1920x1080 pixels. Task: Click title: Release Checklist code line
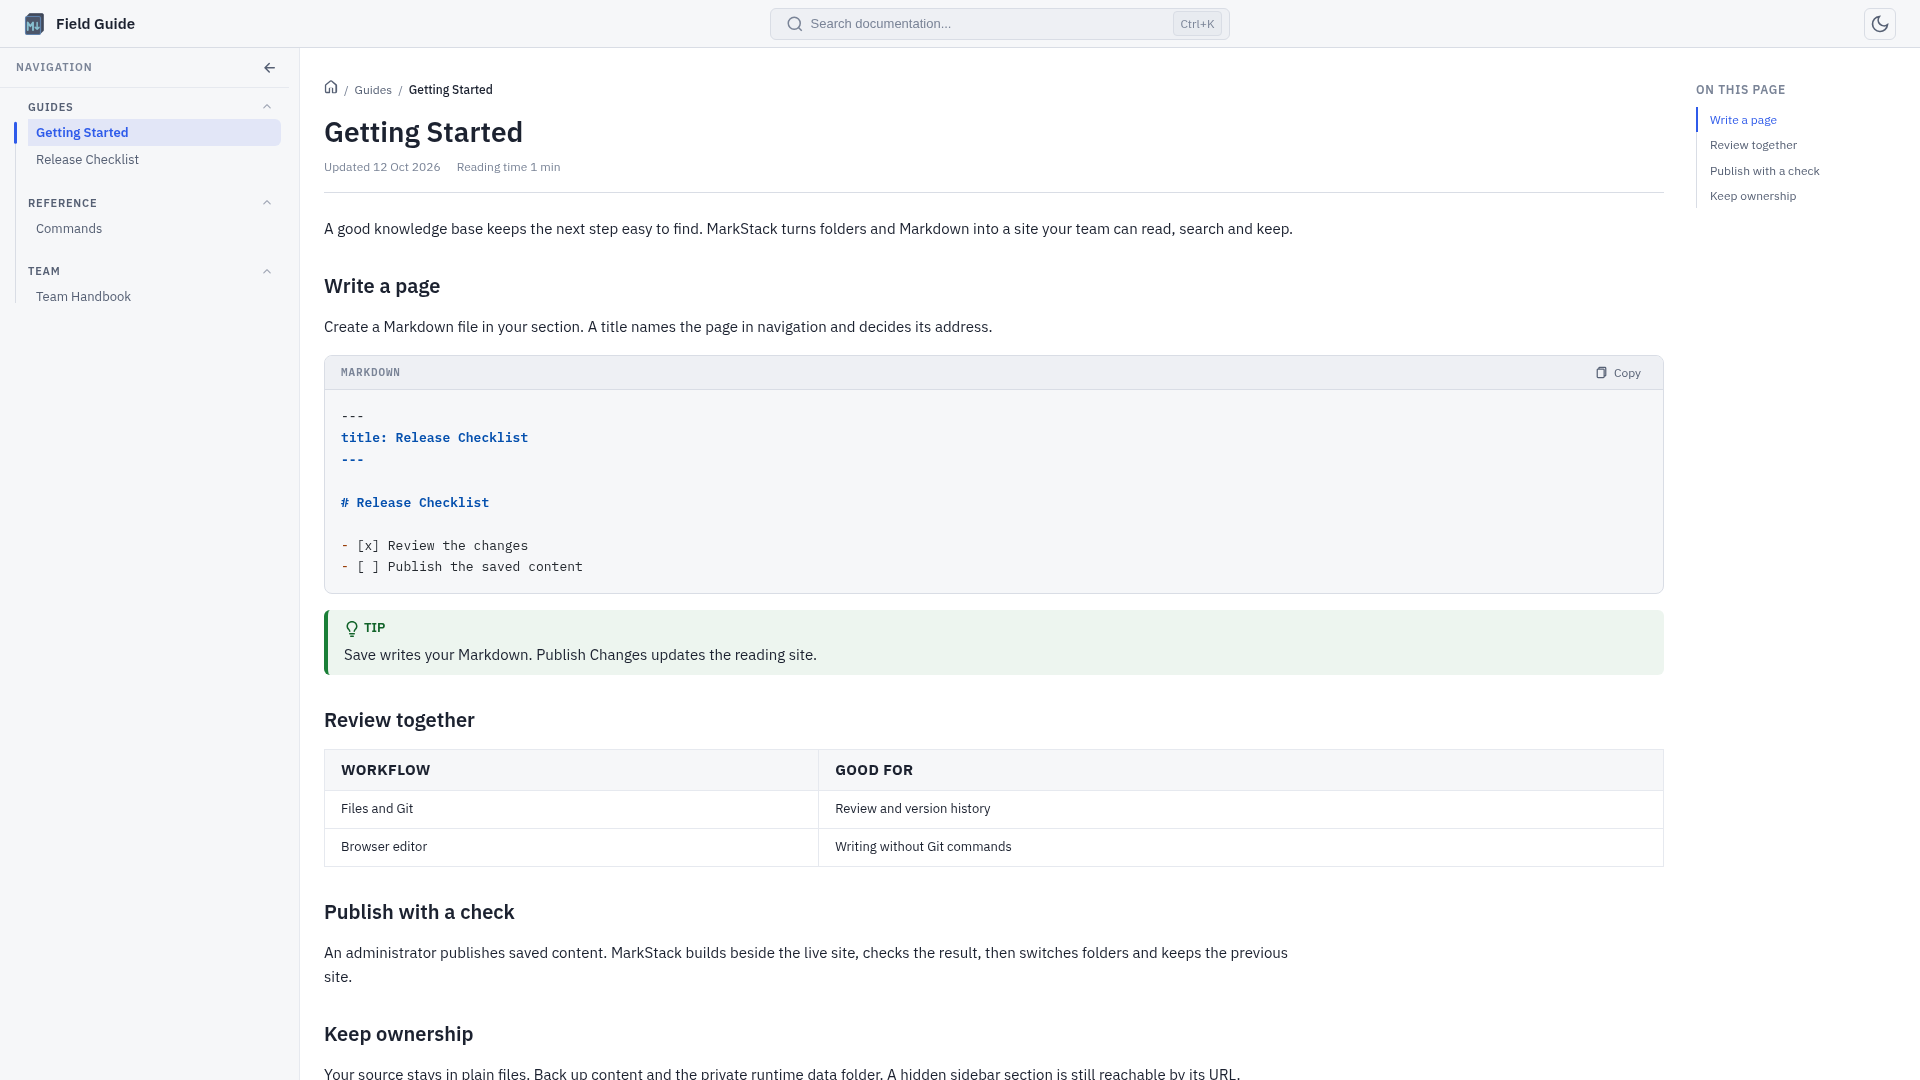434,438
